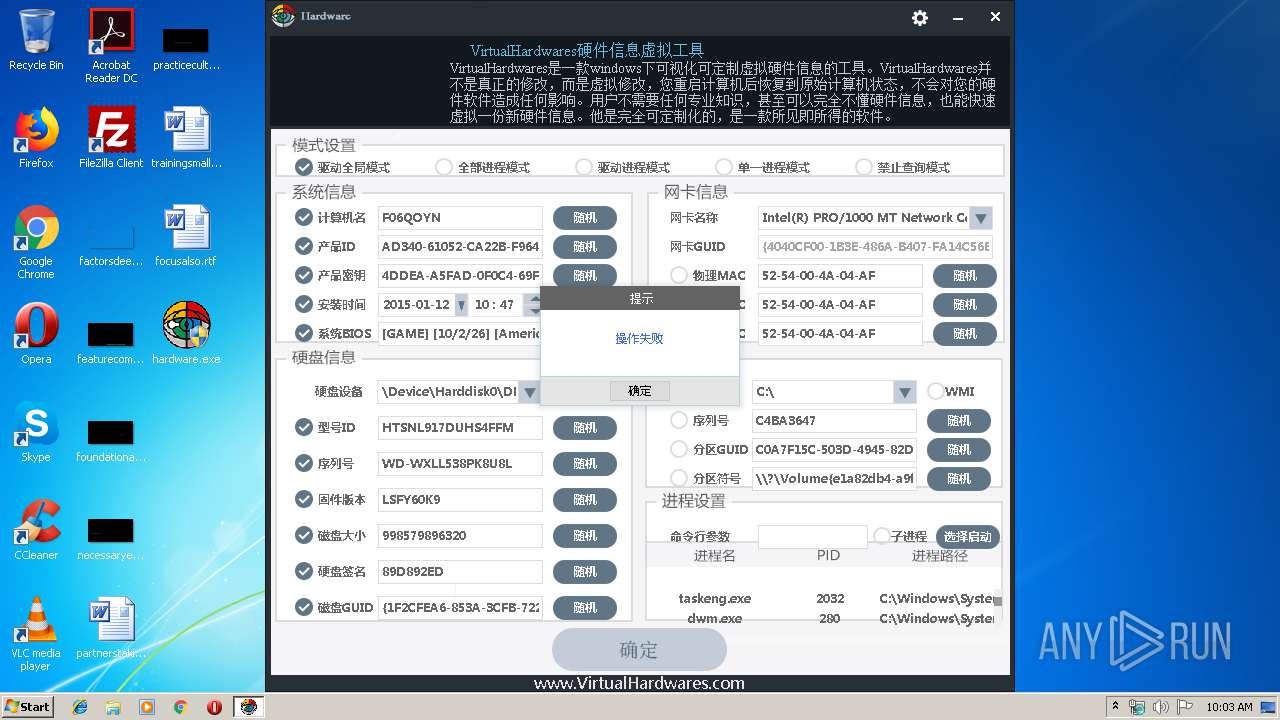This screenshot has width=1280, height=720.
Task: Select hardware.exe desktop icon
Action: [x=186, y=334]
